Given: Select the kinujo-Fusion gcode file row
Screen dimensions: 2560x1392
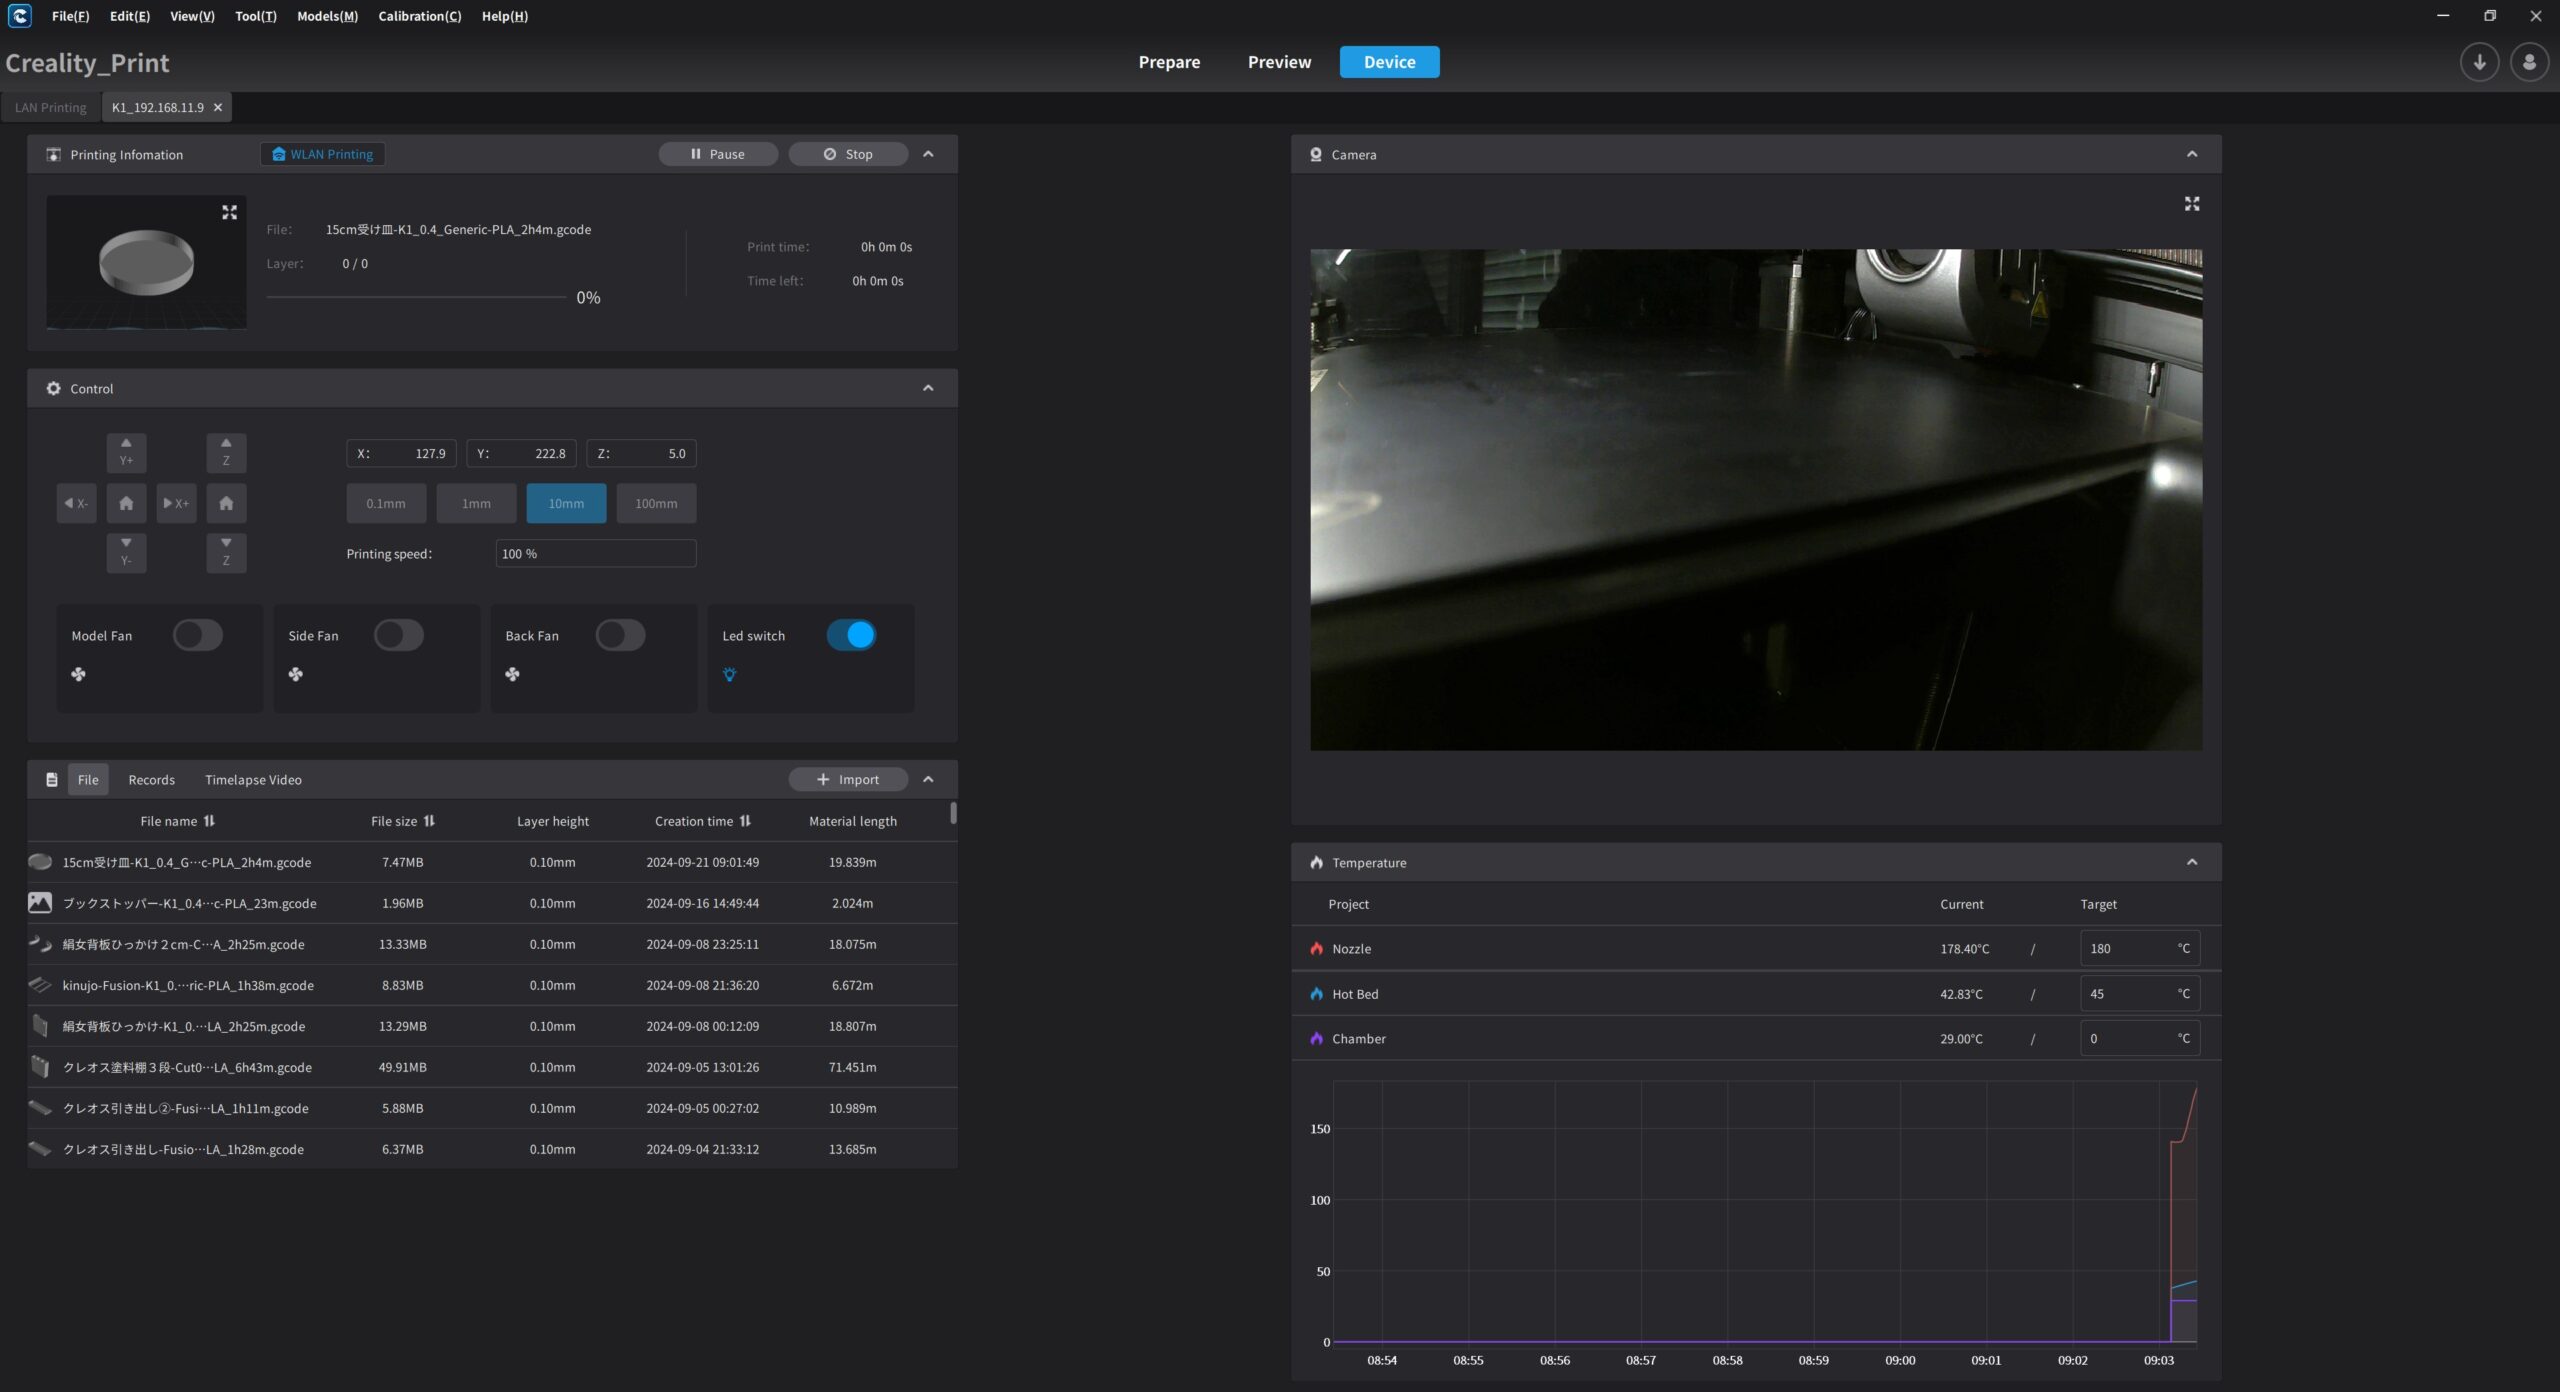Looking at the screenshot, I should pos(491,985).
